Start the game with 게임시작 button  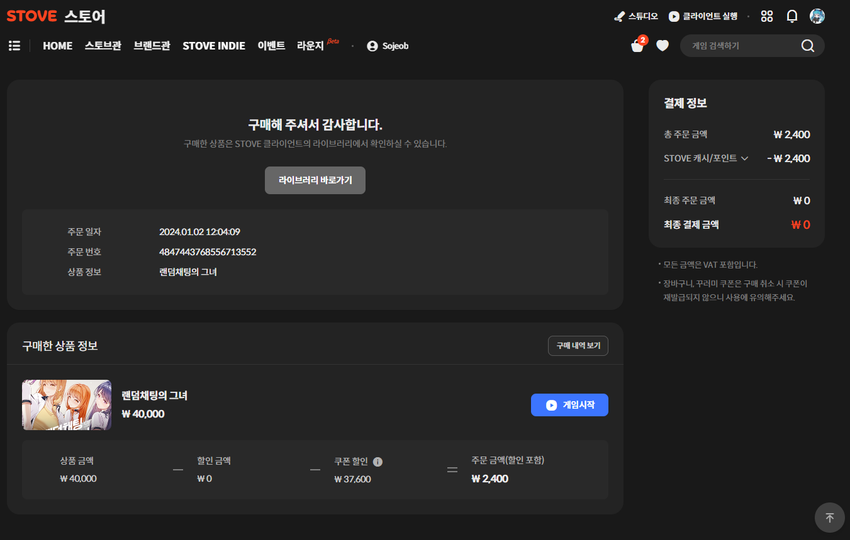[x=569, y=405]
